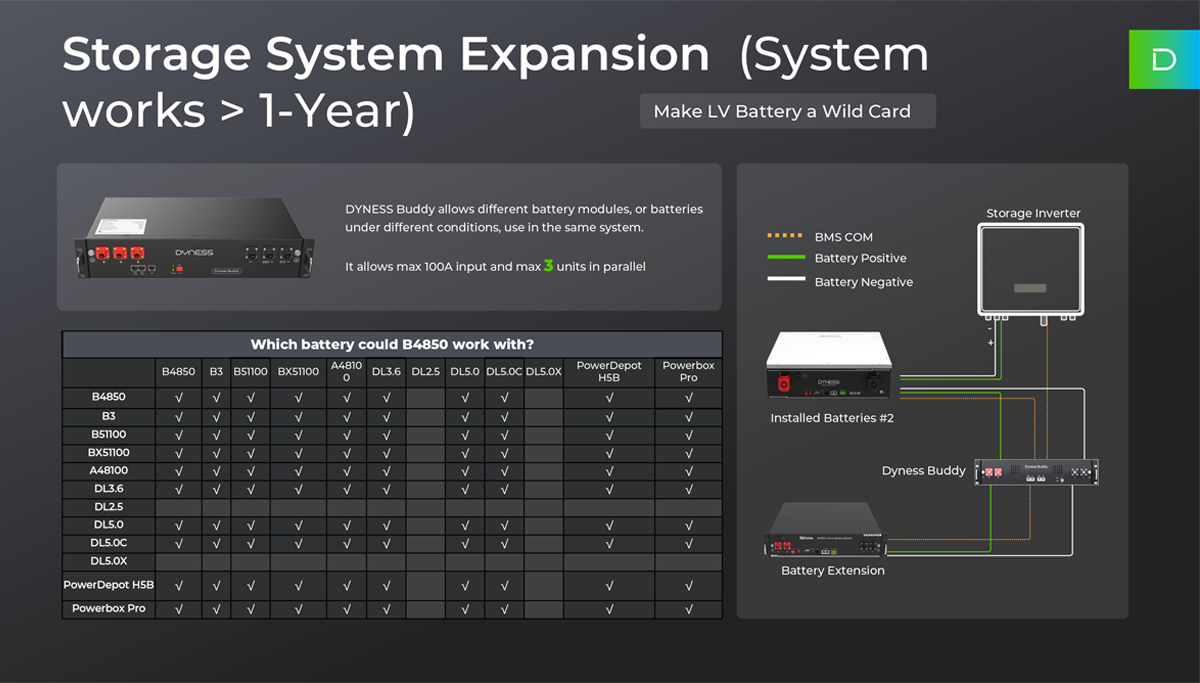Click the Dyness Buddy unit in wiring diagram
1200x683 pixels.
pos(1037,471)
